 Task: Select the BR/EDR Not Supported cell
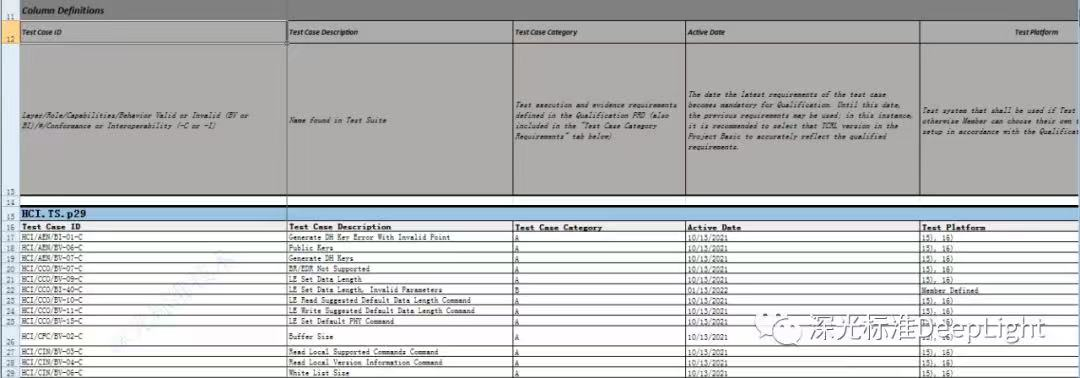click(400, 269)
